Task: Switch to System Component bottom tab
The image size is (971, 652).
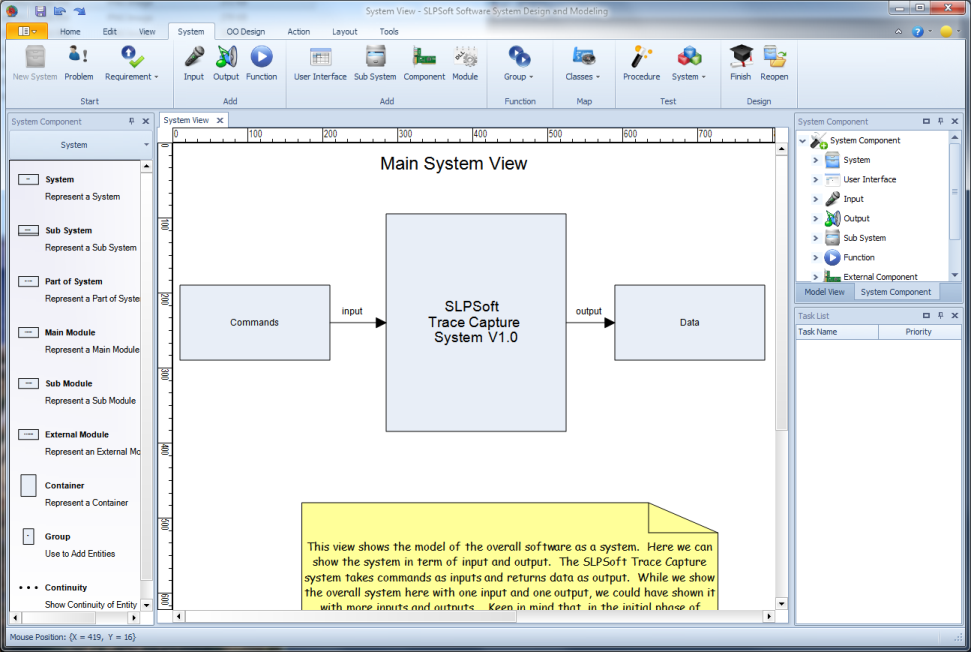Action: (895, 292)
